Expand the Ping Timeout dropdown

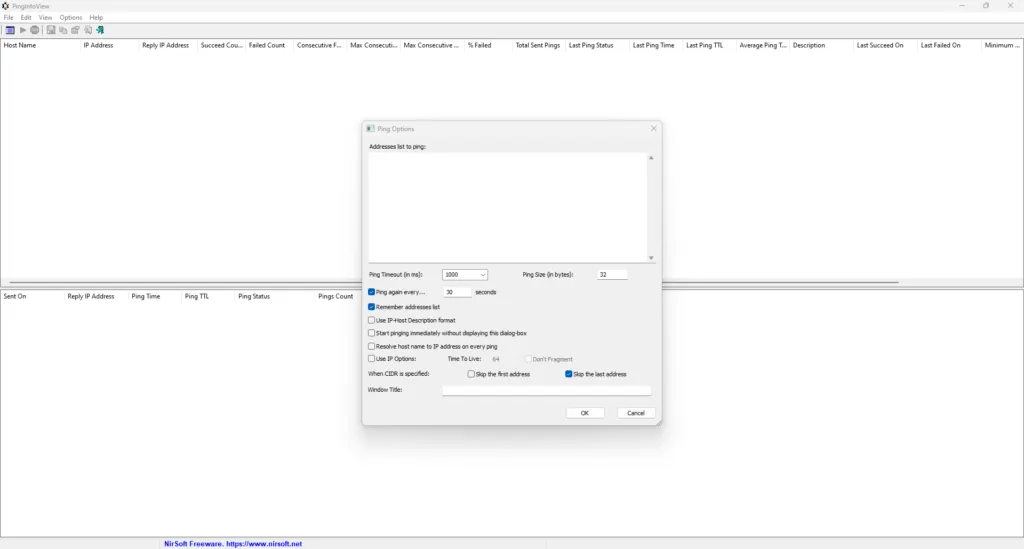[x=483, y=274]
